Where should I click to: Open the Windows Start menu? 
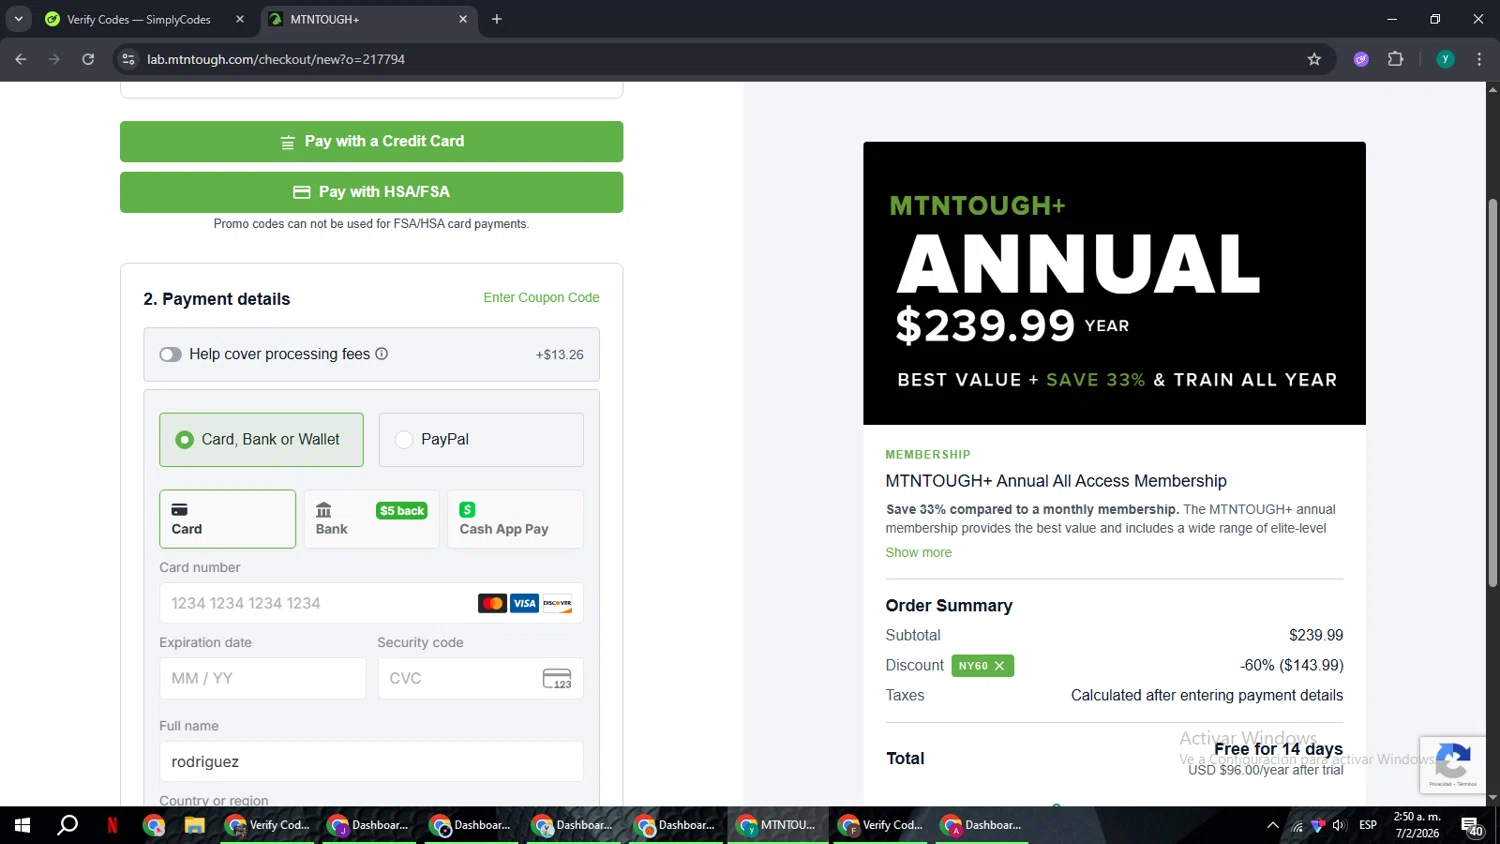22,825
